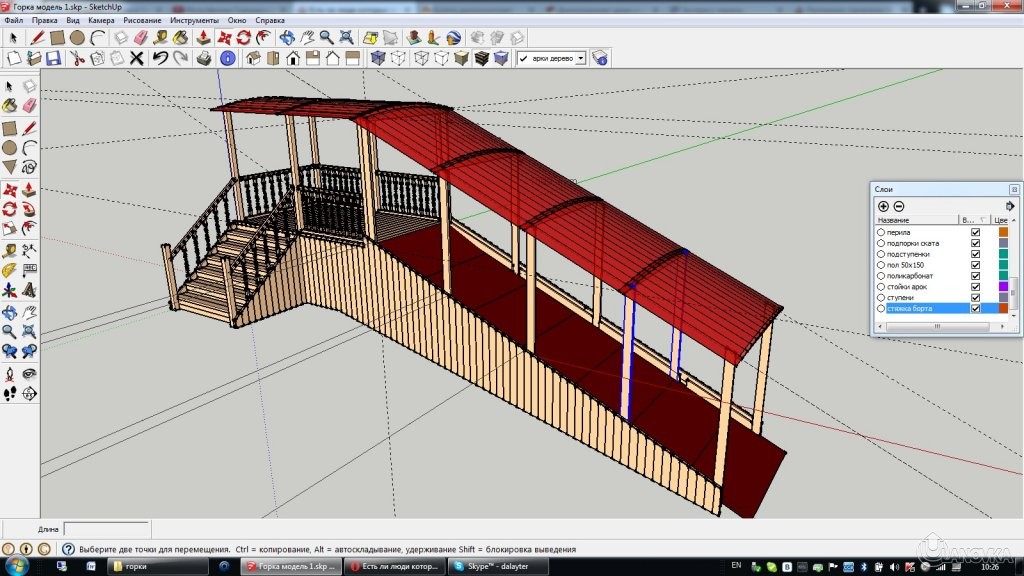The width and height of the screenshot is (1024, 576).
Task: Set ступени as active layer radio button
Action: coord(881,298)
